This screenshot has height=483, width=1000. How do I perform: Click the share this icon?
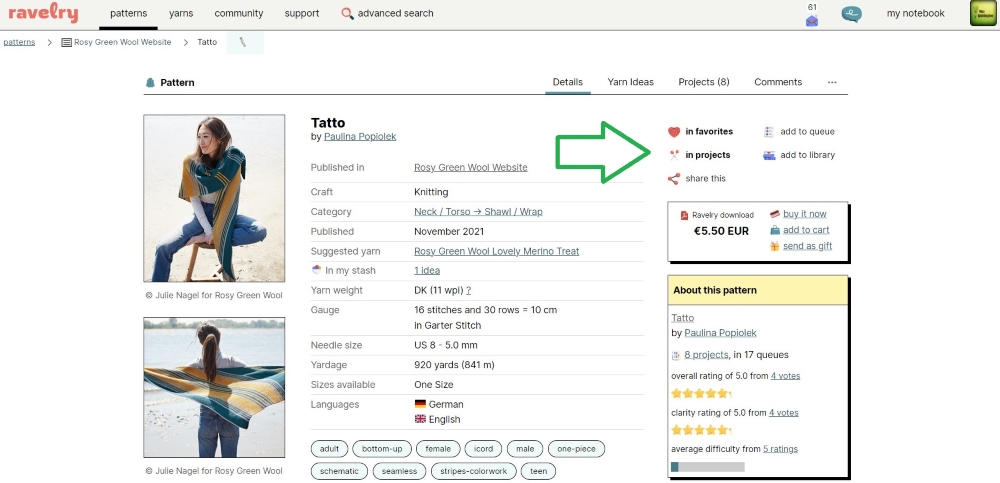674,179
